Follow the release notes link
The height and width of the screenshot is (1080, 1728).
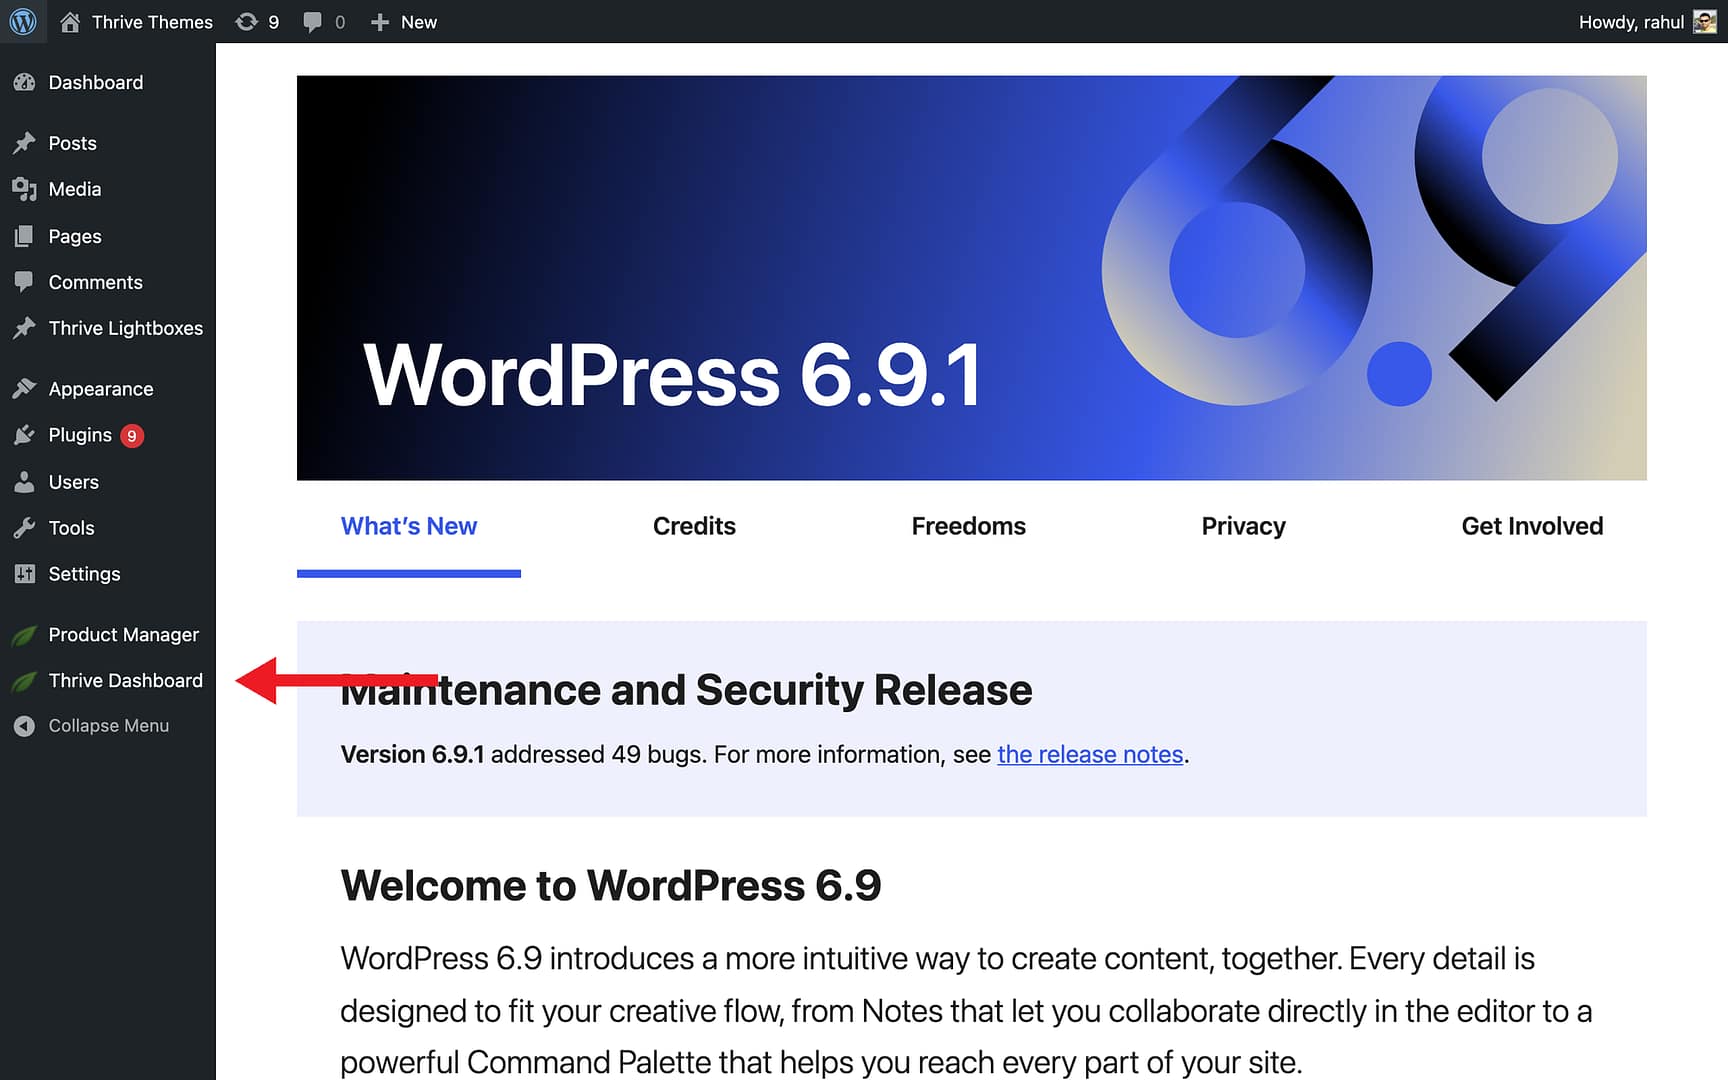[1090, 754]
